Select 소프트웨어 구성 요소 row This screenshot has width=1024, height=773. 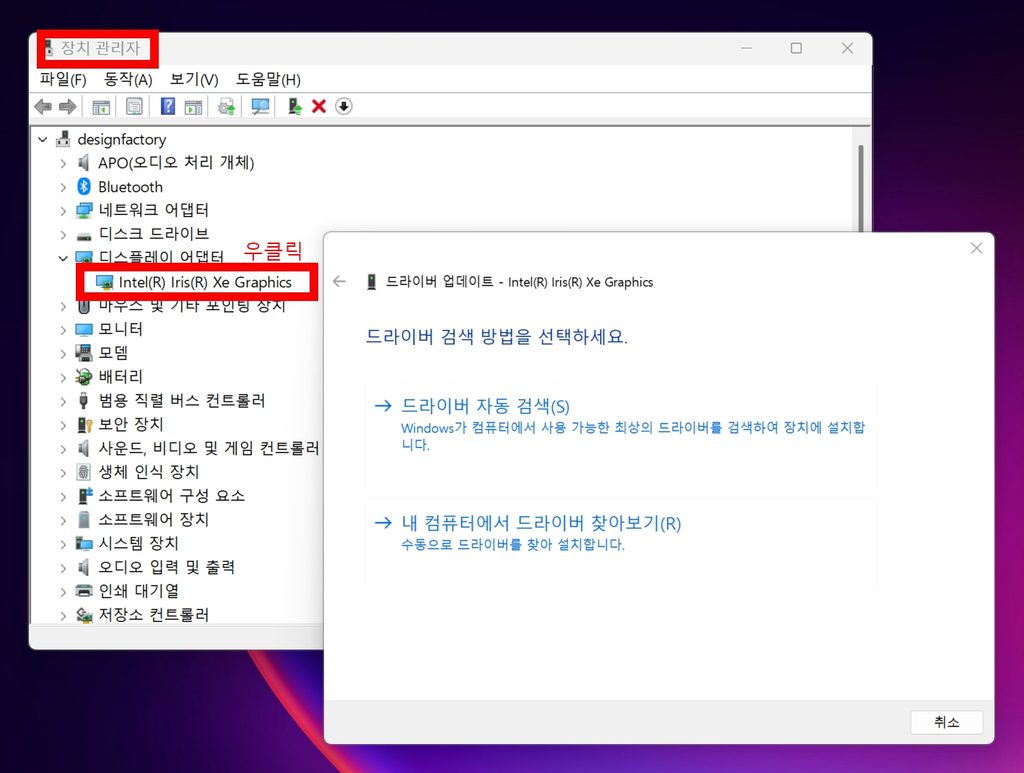point(171,496)
